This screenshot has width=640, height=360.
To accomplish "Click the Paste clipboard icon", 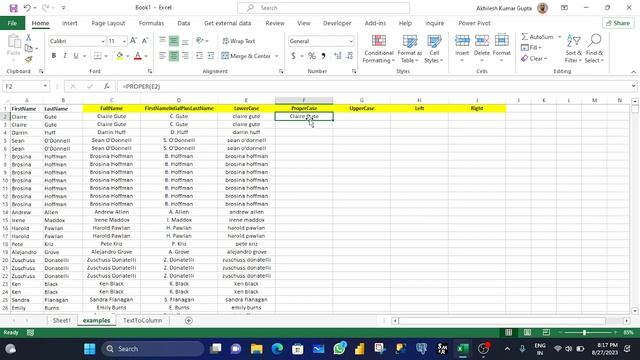I will (x=13, y=42).
